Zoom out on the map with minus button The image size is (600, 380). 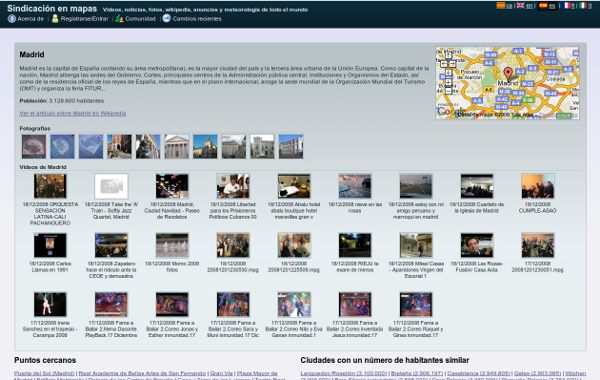click(x=448, y=91)
